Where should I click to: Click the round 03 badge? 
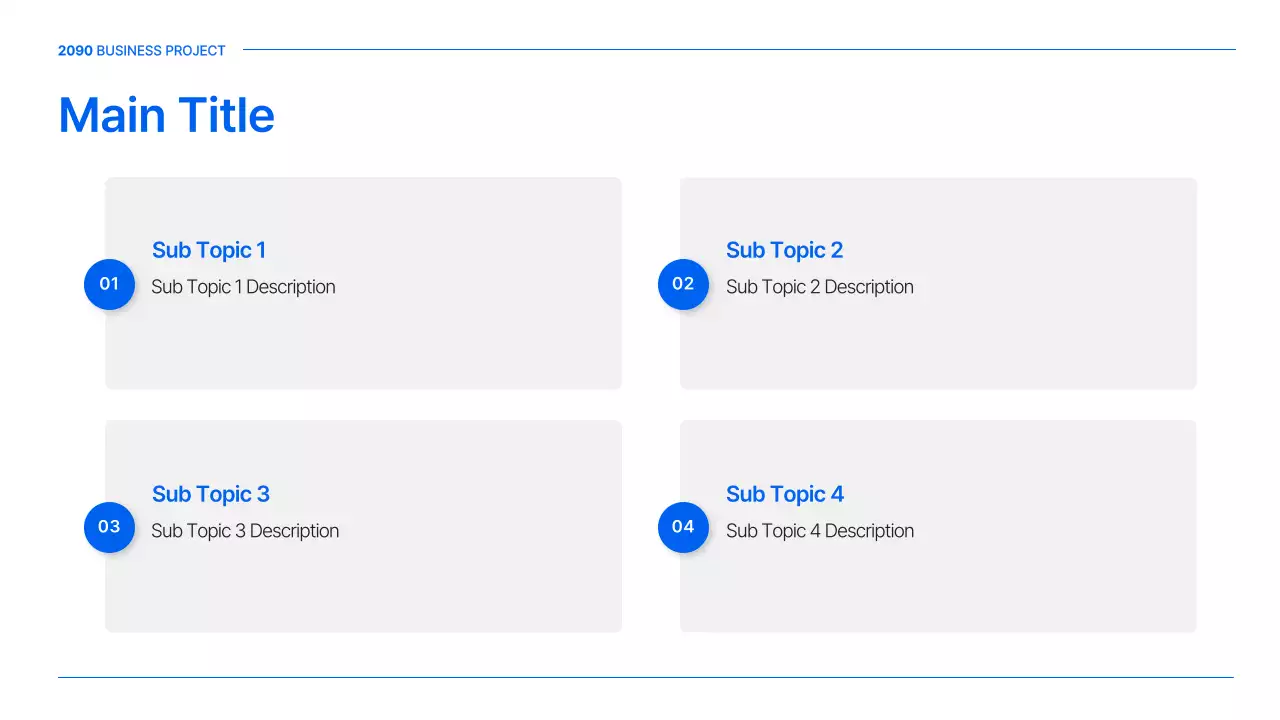[x=109, y=527]
